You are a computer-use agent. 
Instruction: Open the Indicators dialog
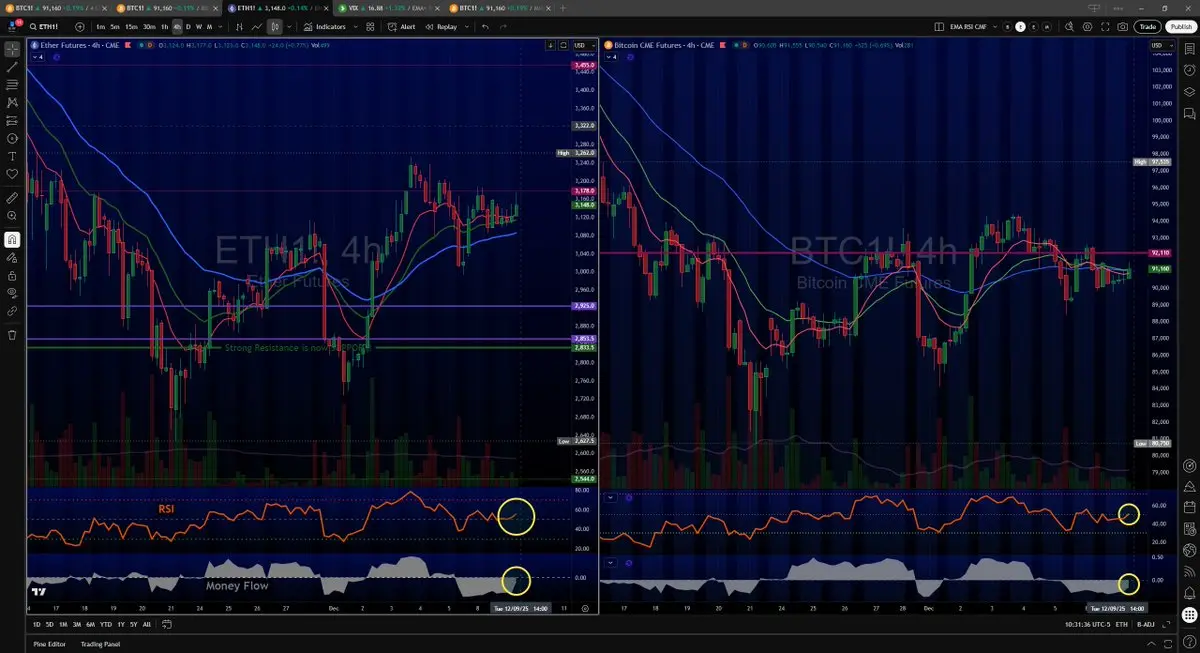324,27
